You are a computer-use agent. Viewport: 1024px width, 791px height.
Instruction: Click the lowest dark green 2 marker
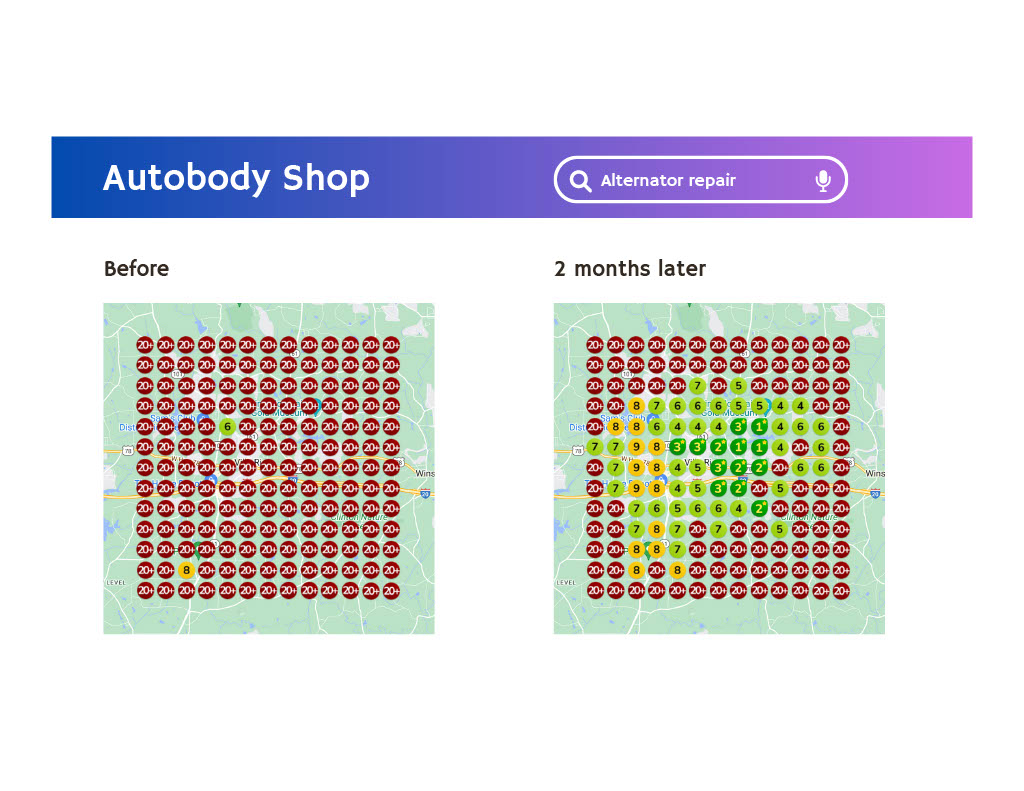(760, 509)
